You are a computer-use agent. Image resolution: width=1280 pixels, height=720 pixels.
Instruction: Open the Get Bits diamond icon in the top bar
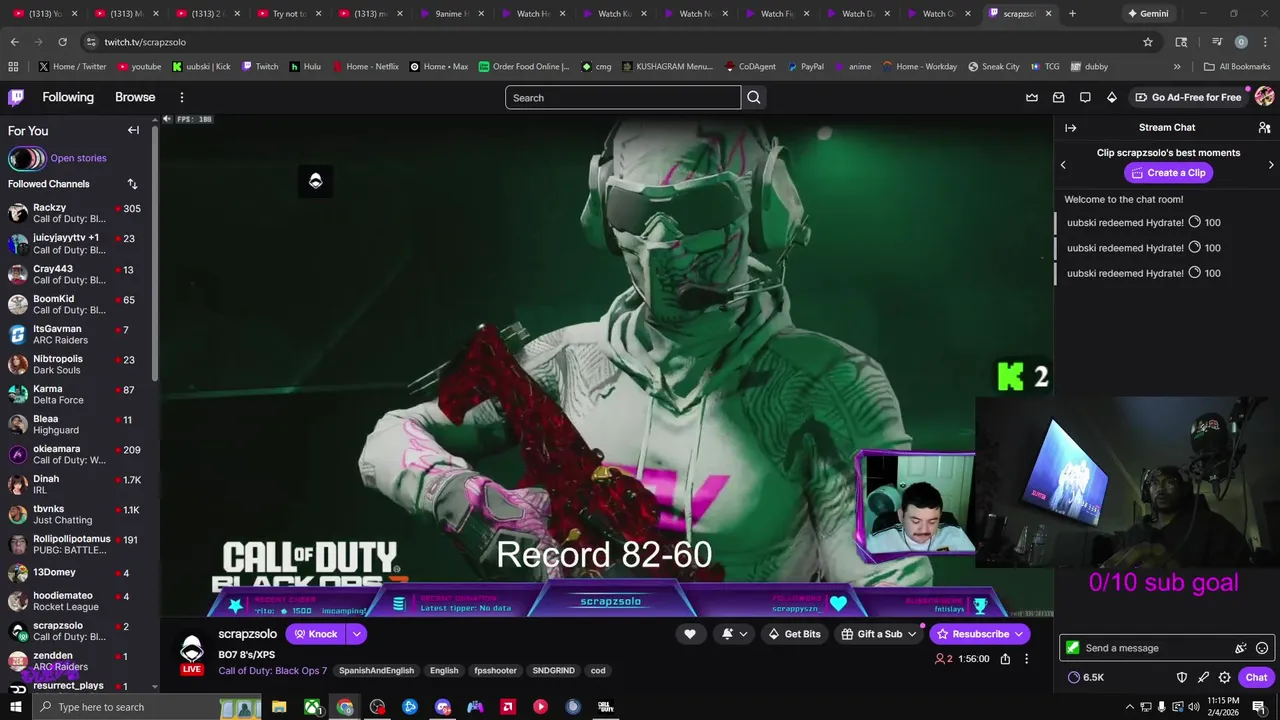click(1112, 97)
